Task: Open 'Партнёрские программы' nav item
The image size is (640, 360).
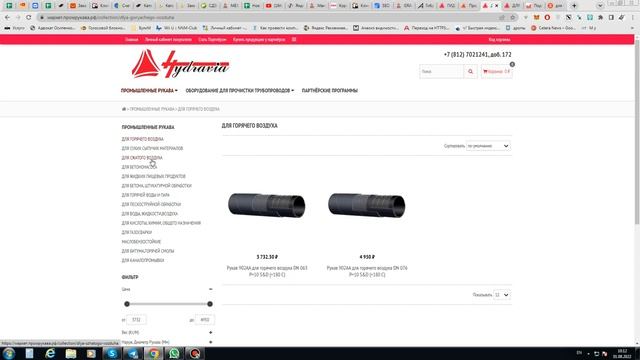Action: point(330,91)
